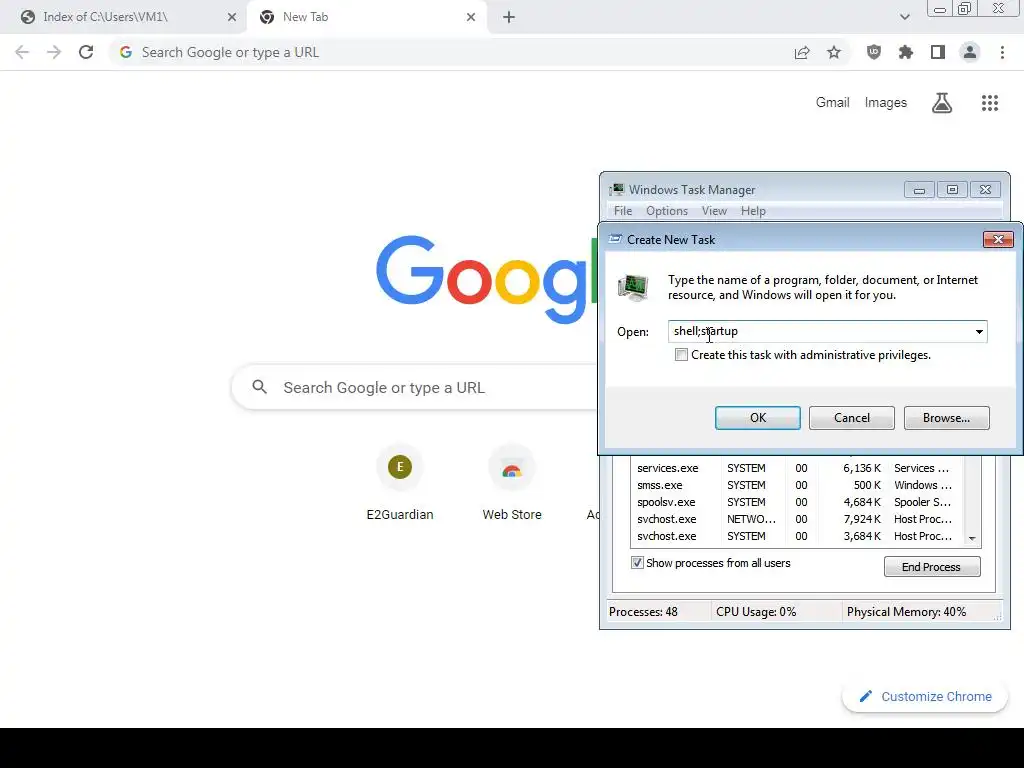
Task: Open Search Labs flask icon
Action: 942,103
